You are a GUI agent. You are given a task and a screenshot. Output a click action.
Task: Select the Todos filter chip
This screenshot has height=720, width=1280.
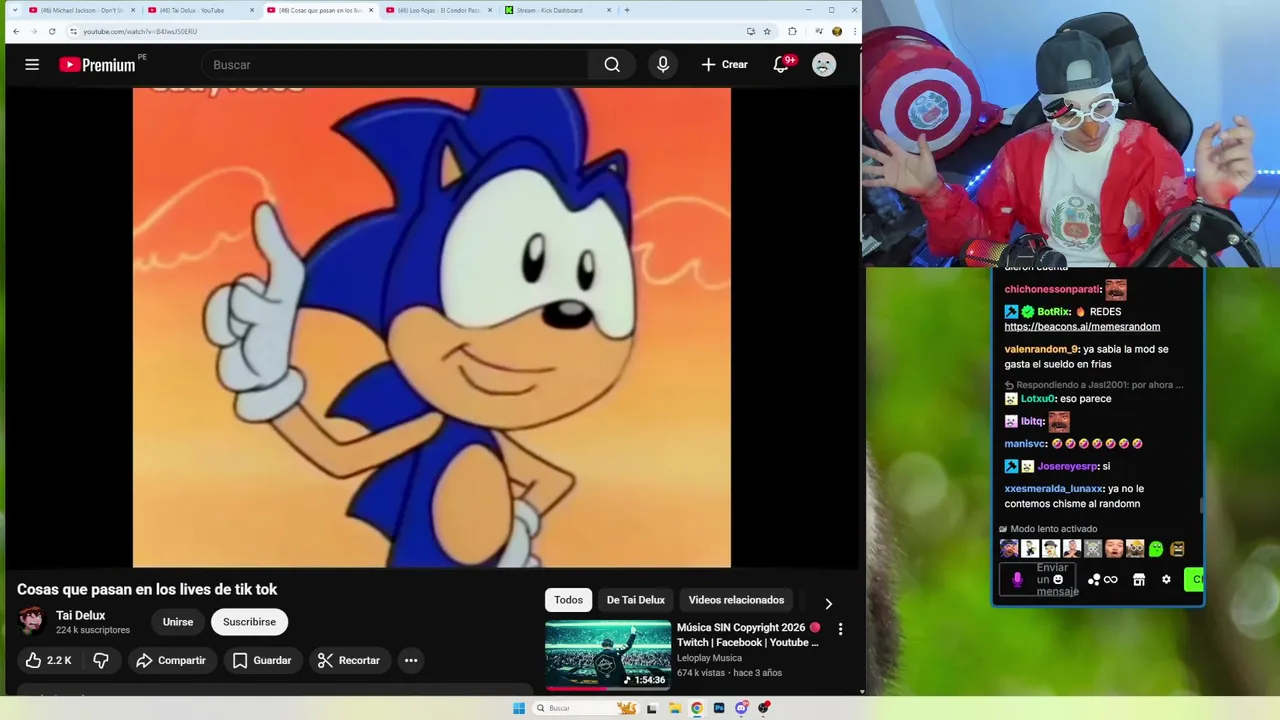(568, 600)
